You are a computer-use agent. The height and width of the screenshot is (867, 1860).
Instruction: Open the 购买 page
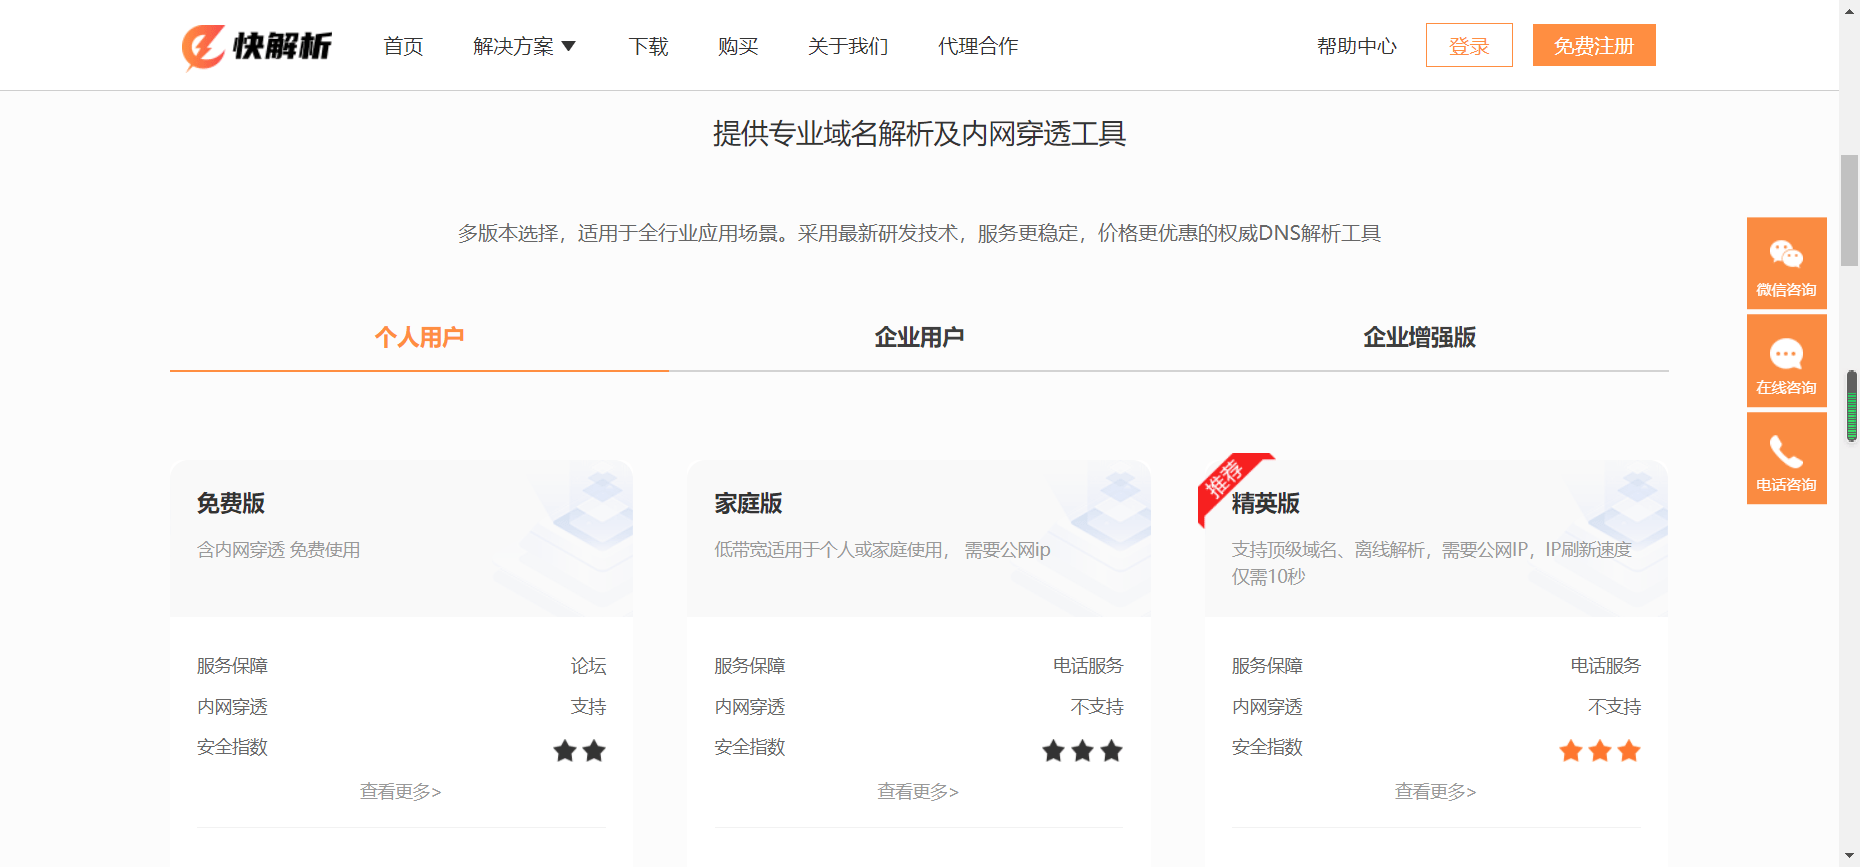(738, 46)
